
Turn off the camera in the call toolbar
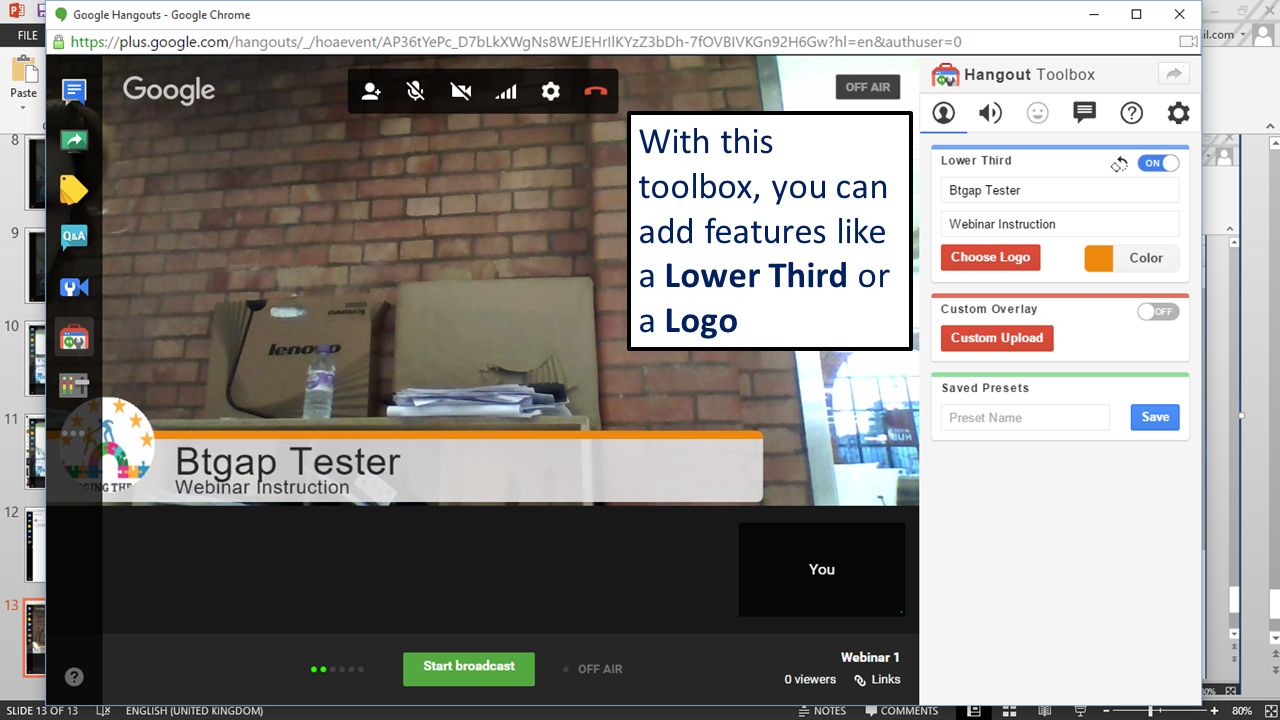461,92
